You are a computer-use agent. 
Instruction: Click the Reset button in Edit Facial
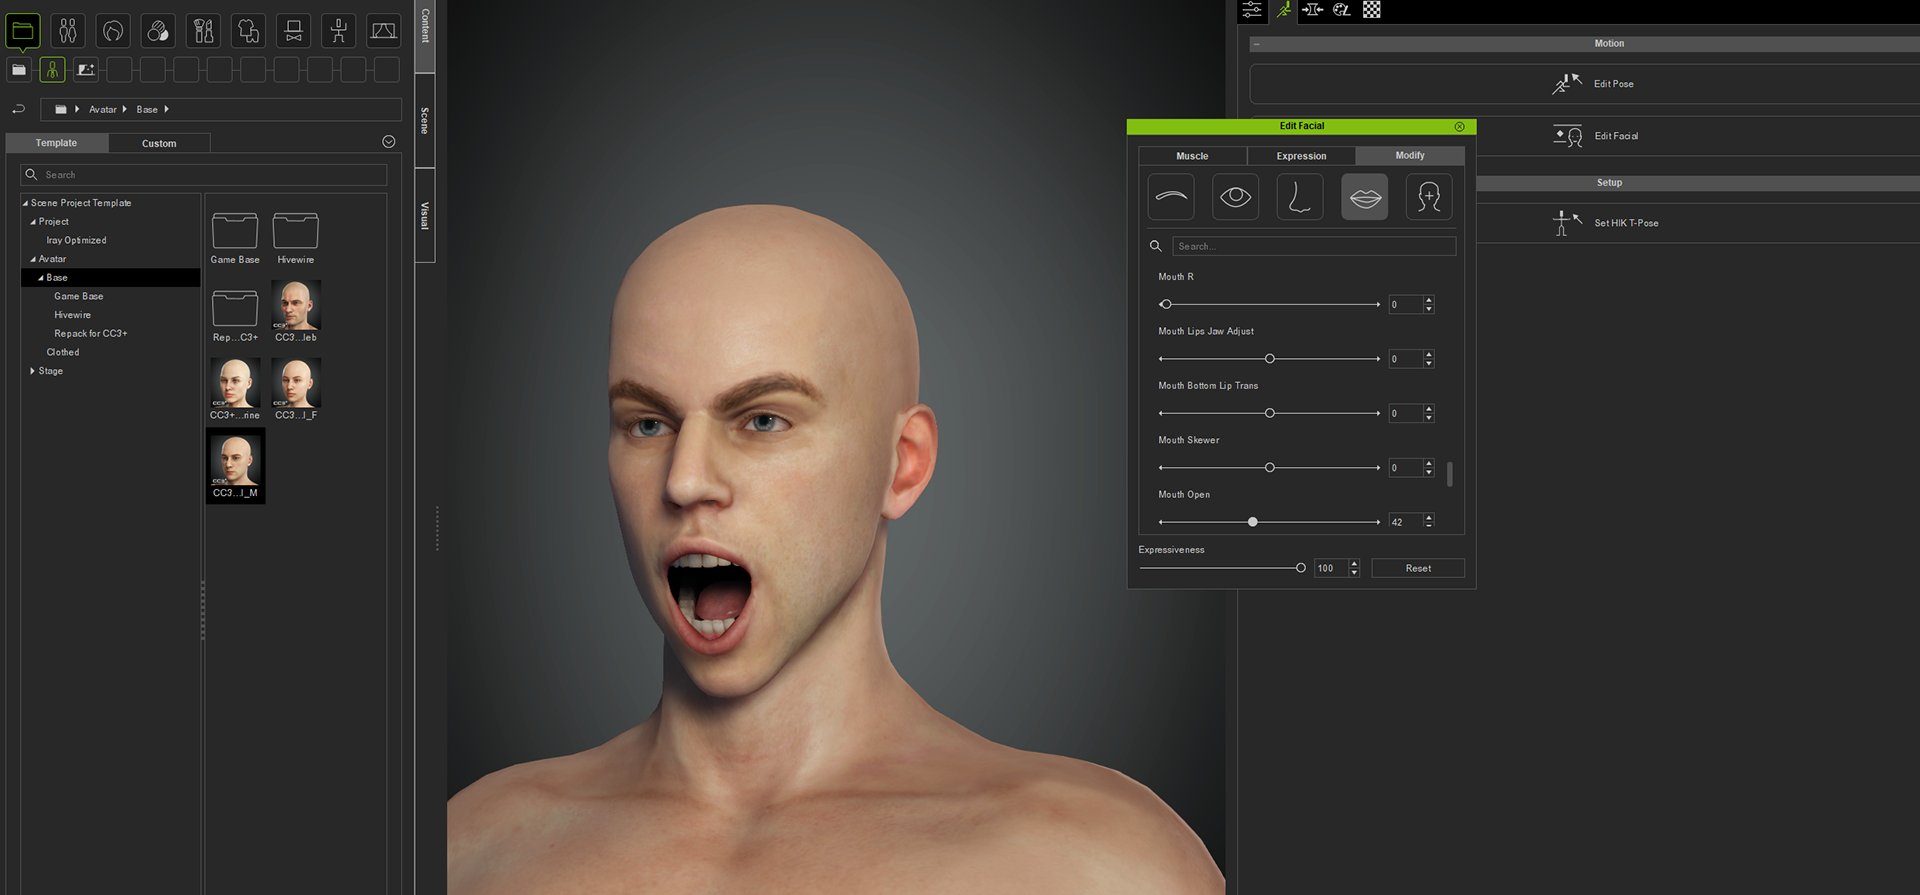click(x=1417, y=568)
